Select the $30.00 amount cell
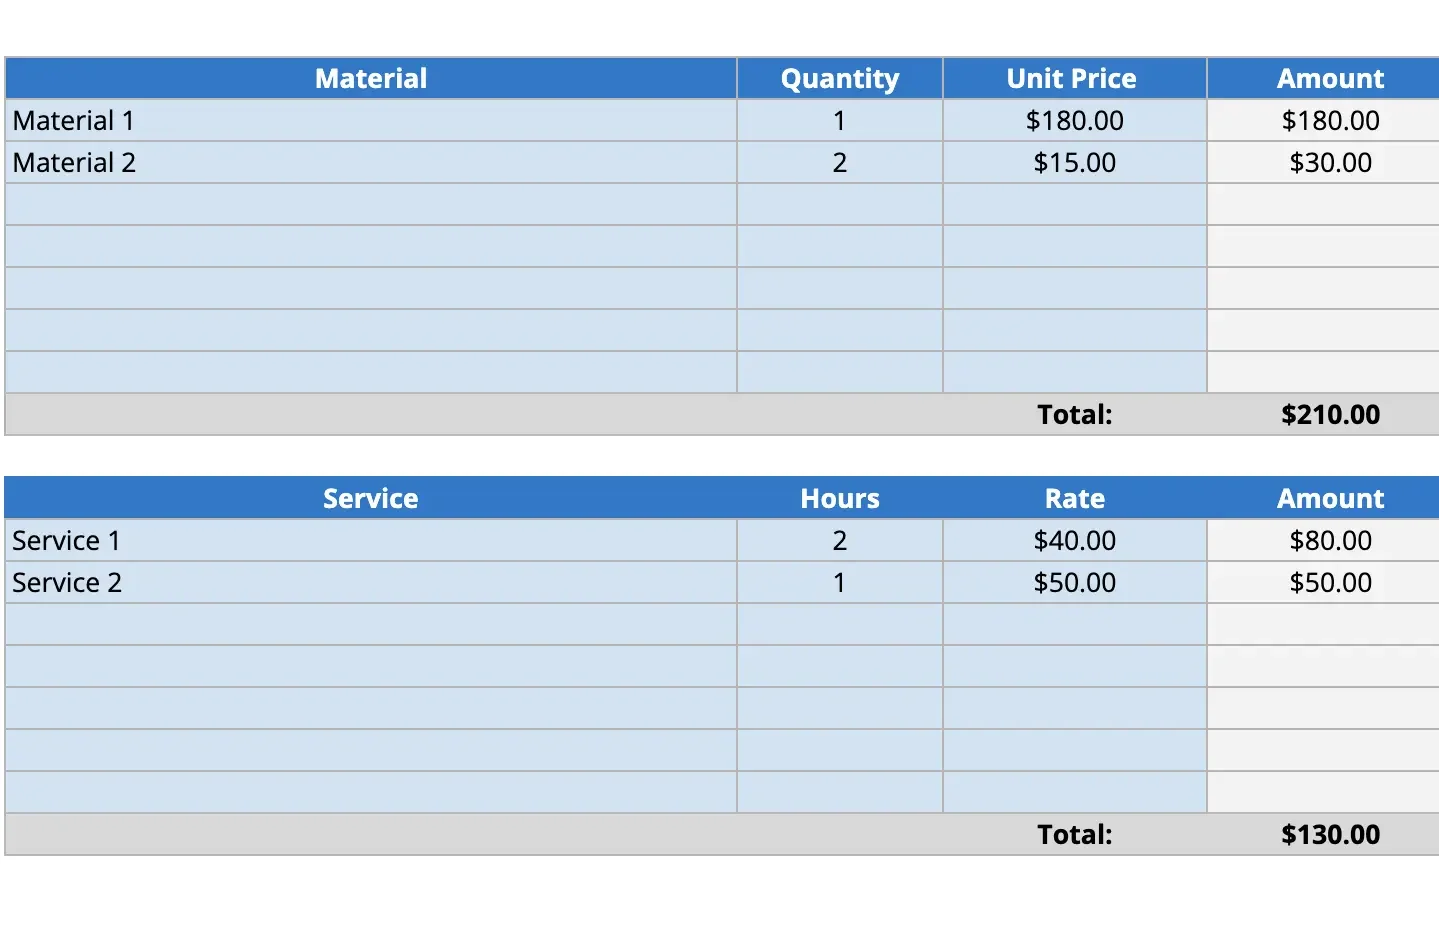The height and width of the screenshot is (952, 1439). point(1329,163)
